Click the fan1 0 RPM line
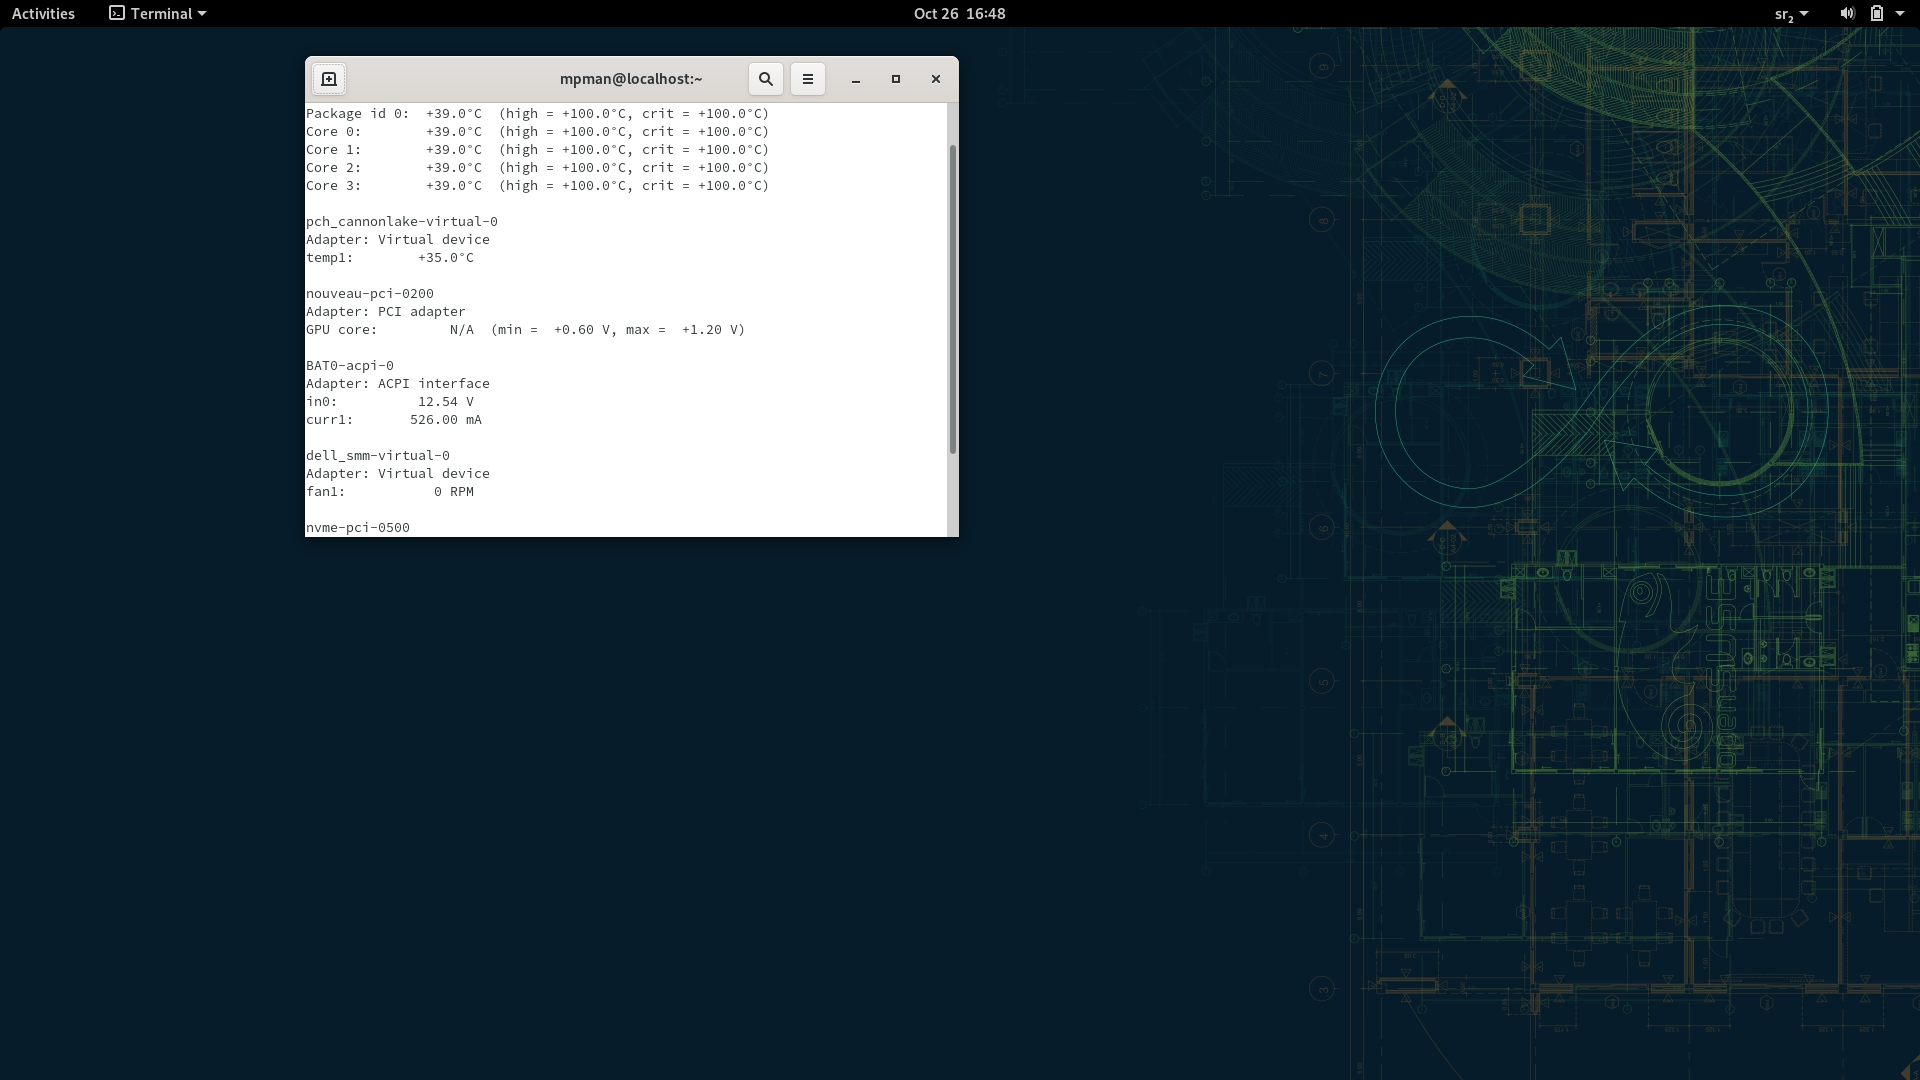The height and width of the screenshot is (1080, 1920). (x=390, y=492)
